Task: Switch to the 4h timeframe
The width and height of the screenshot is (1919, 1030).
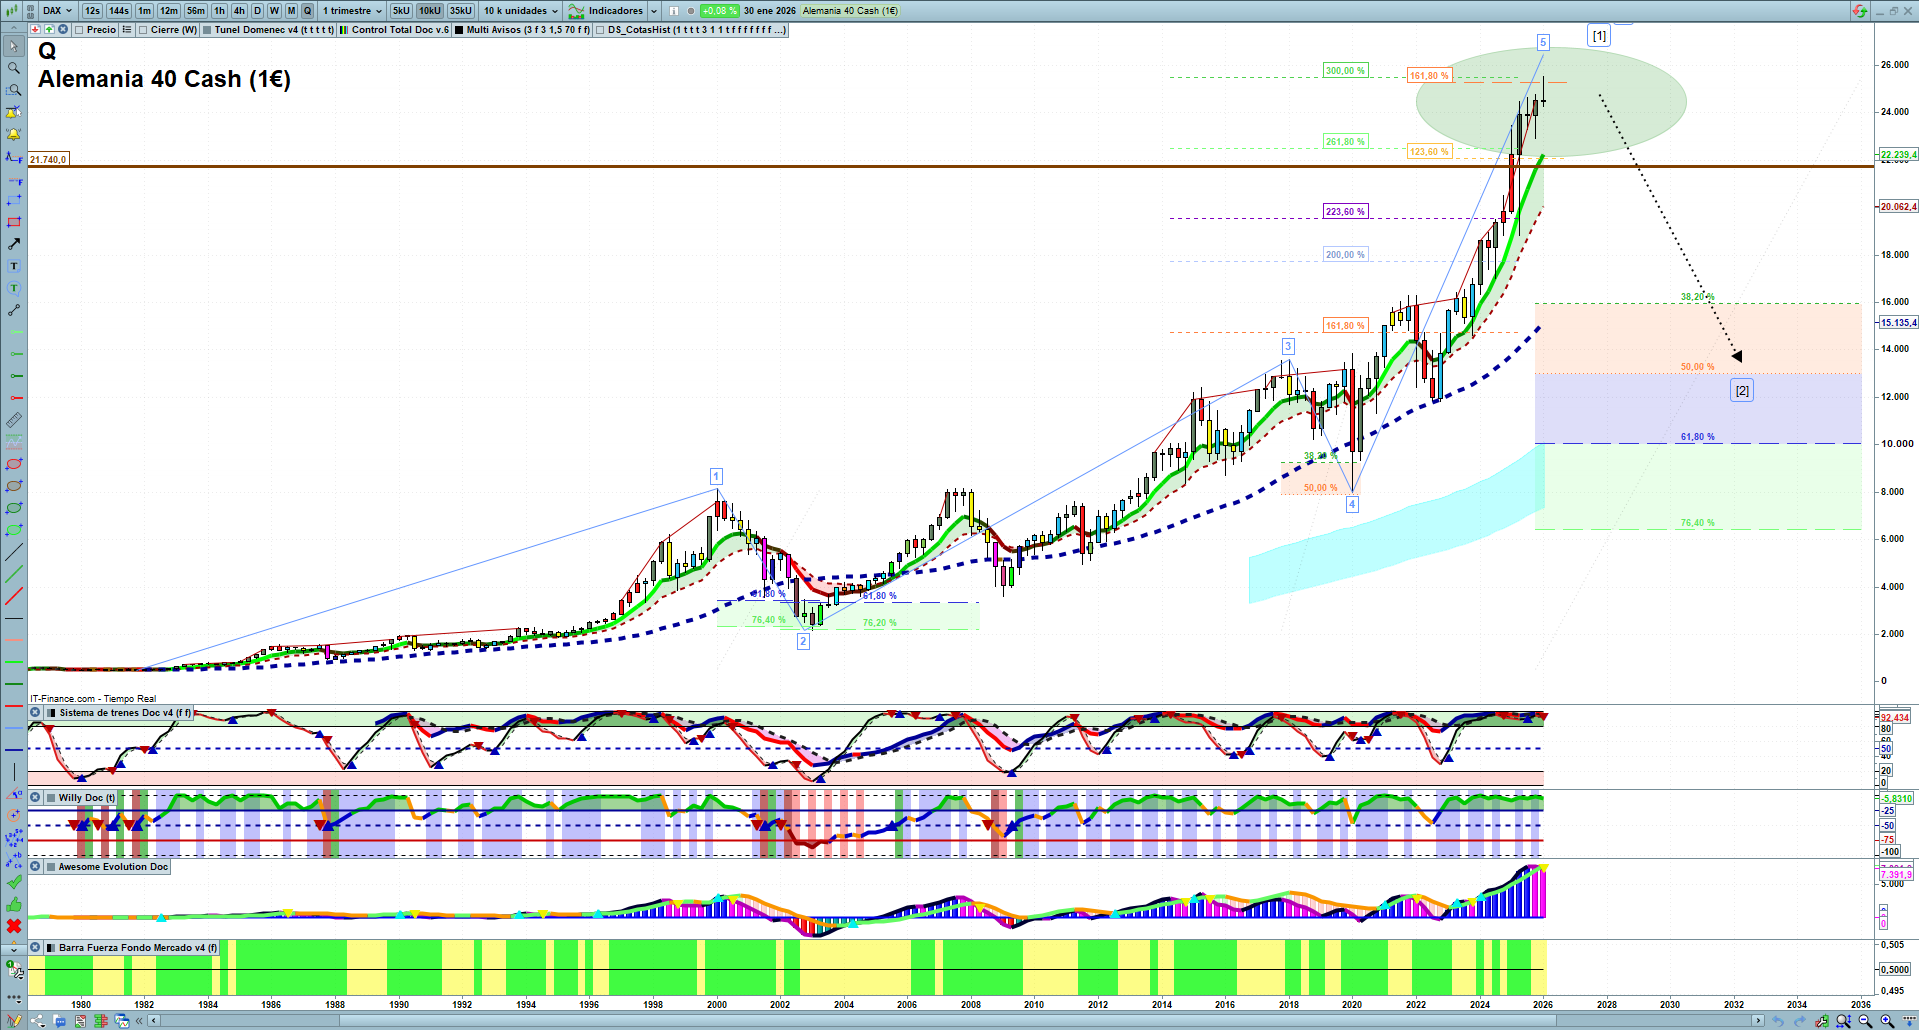Action: click(x=239, y=11)
